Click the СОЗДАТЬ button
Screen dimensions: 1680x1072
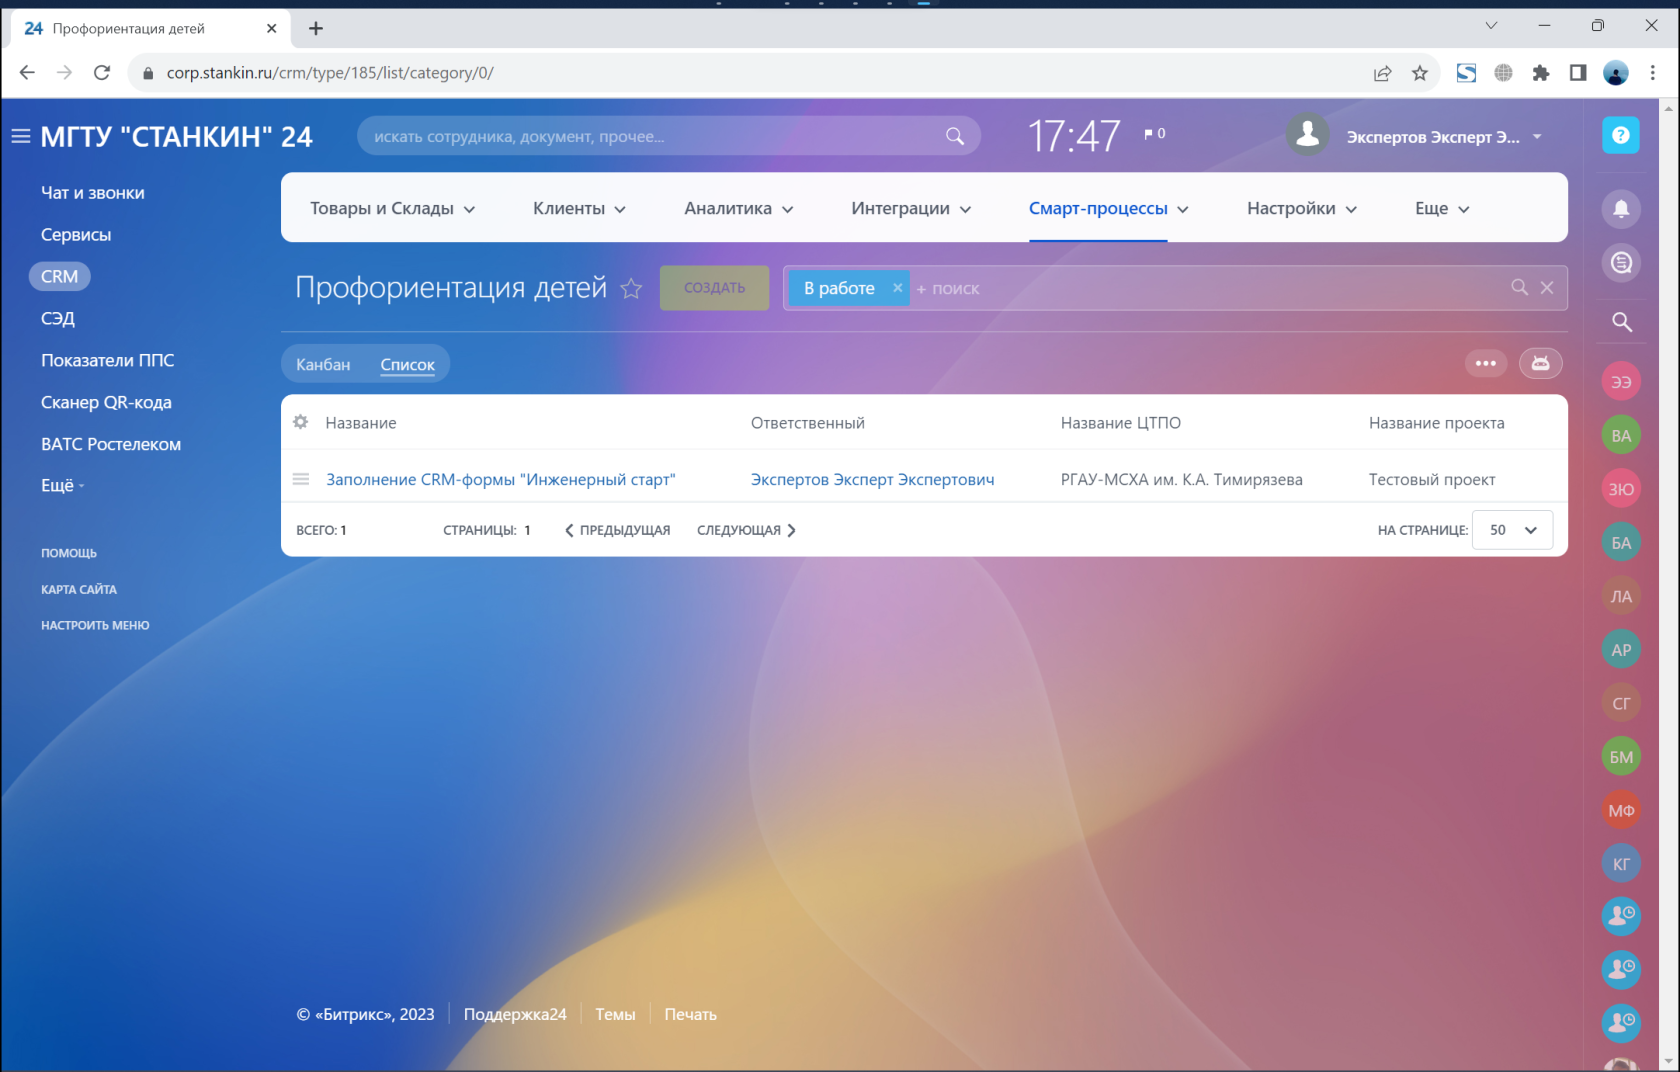tap(714, 288)
